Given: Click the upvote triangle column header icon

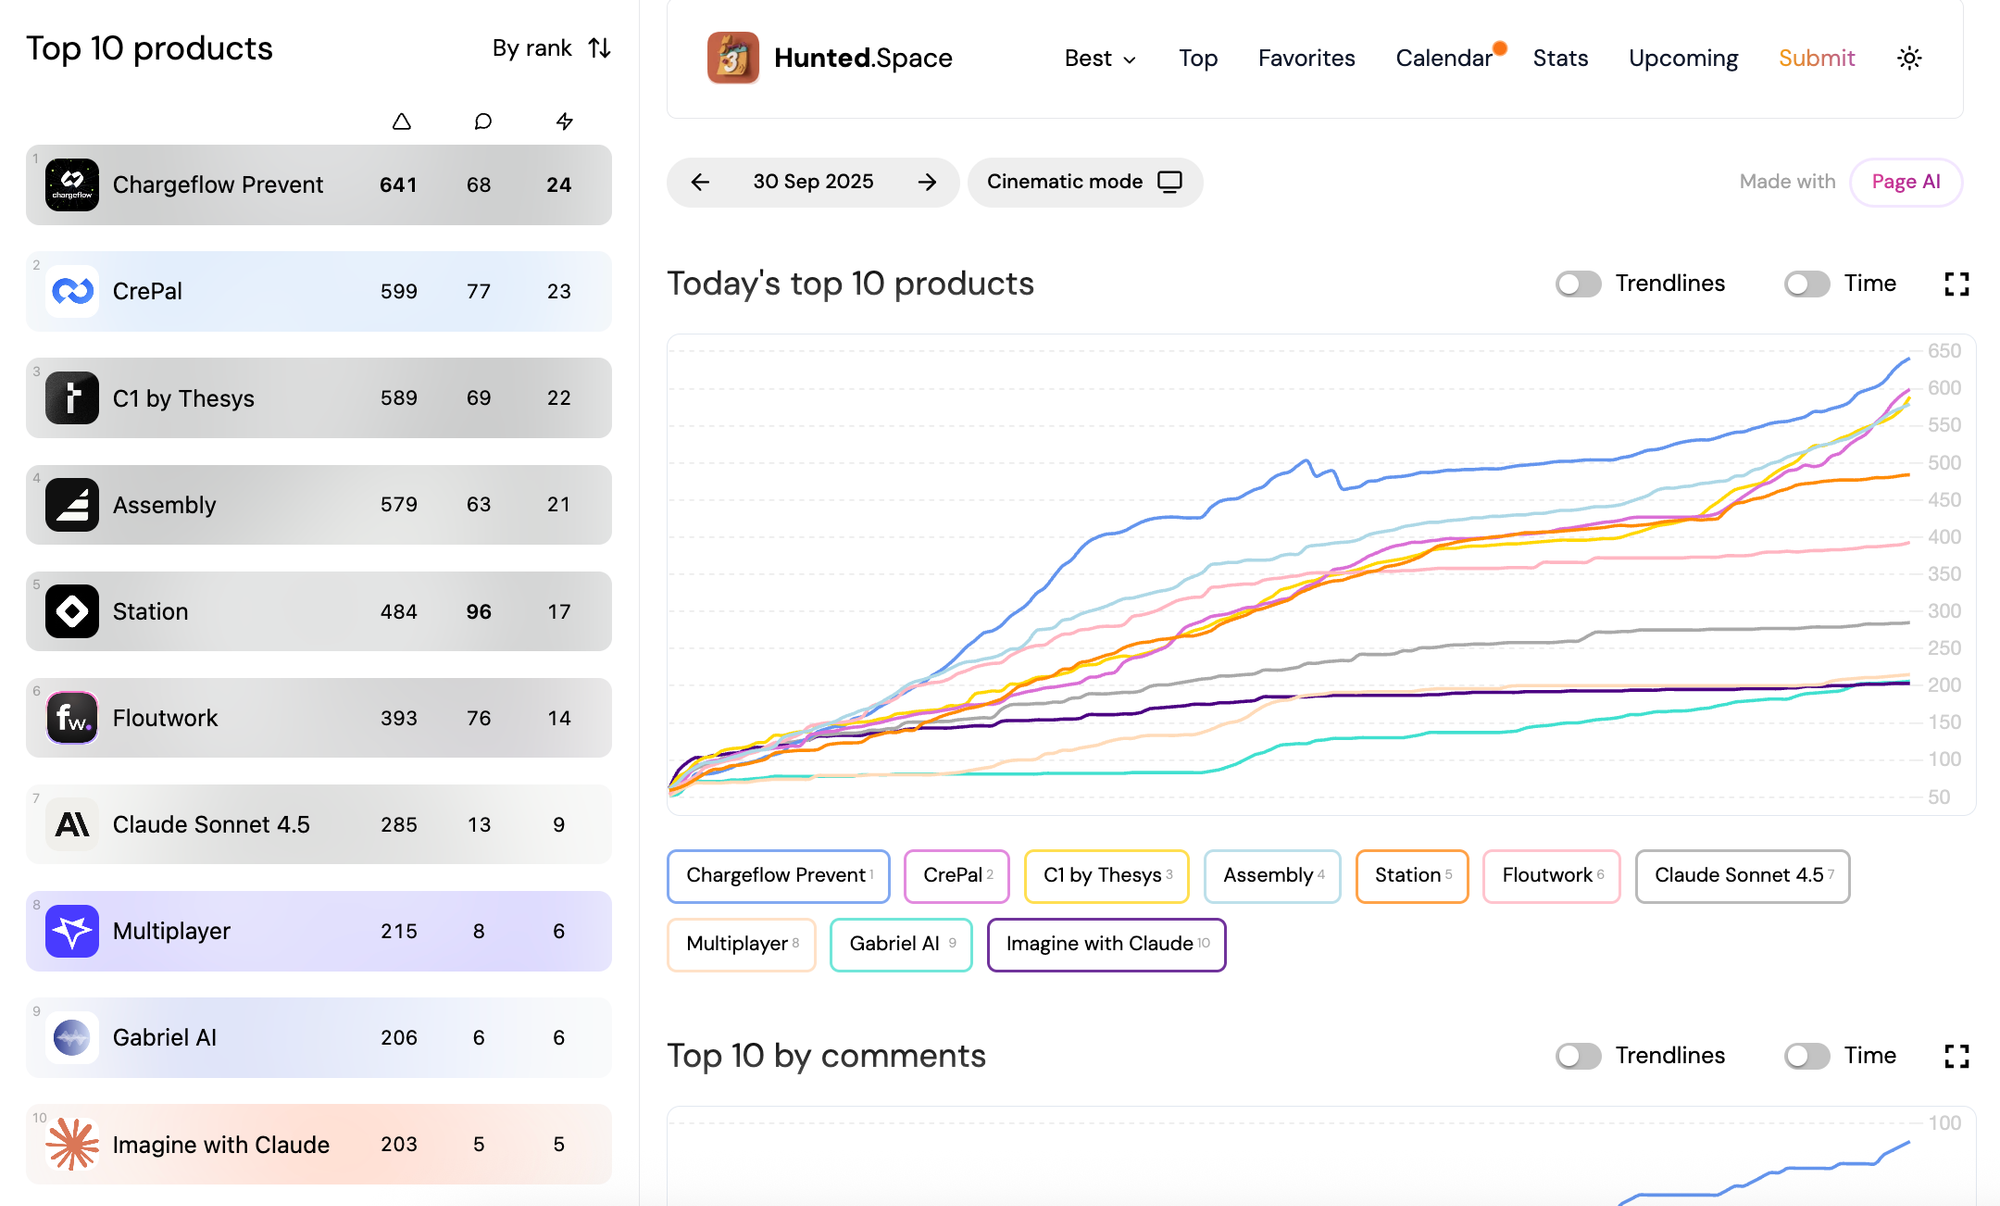Looking at the screenshot, I should click(401, 120).
